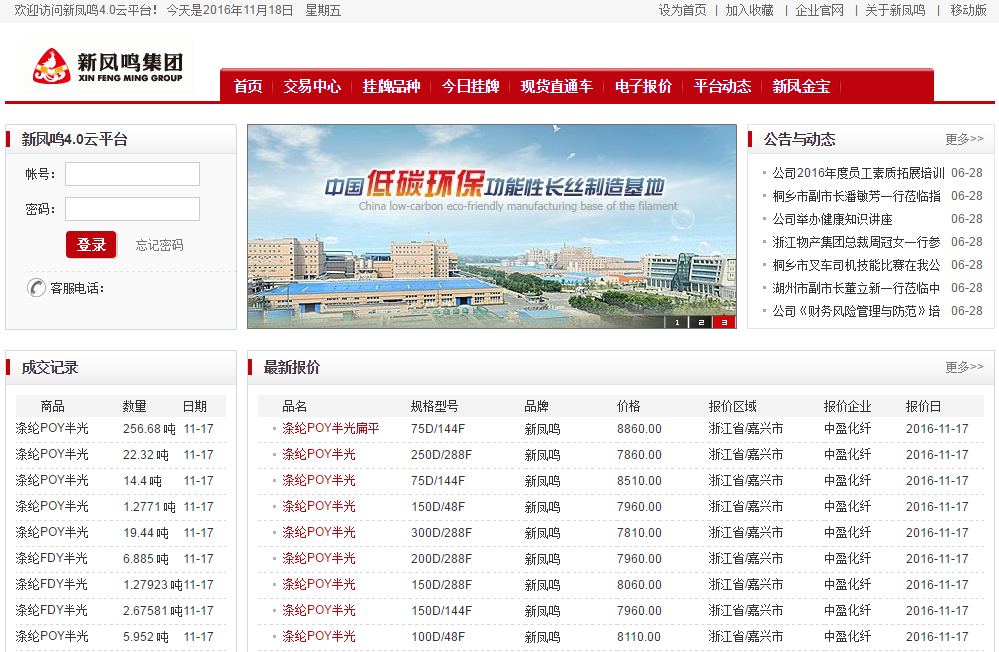This screenshot has width=999, height=652.
Task: Open news 公司举办健康知识讲座
Action: click(832, 219)
